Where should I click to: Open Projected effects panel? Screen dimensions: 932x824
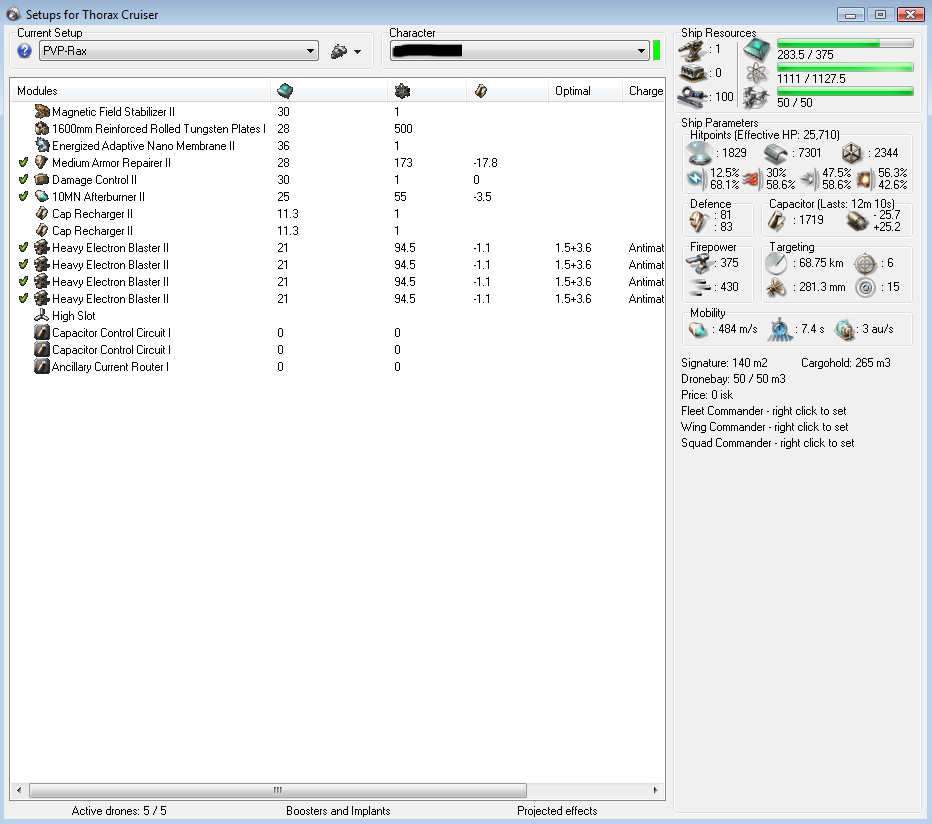click(x=557, y=811)
